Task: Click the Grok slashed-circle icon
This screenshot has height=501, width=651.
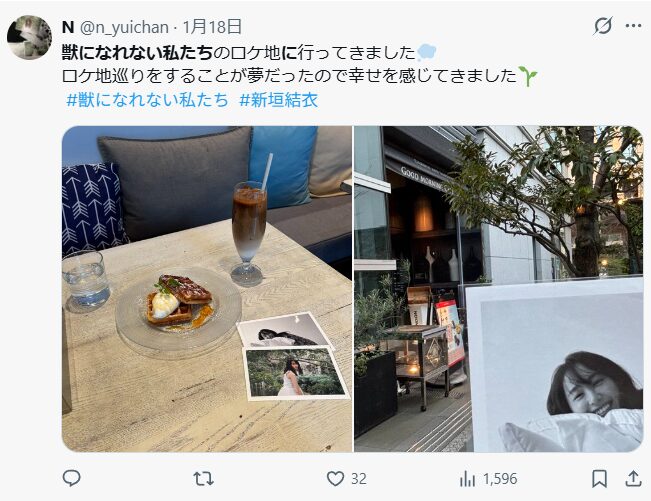Action: pos(602,26)
